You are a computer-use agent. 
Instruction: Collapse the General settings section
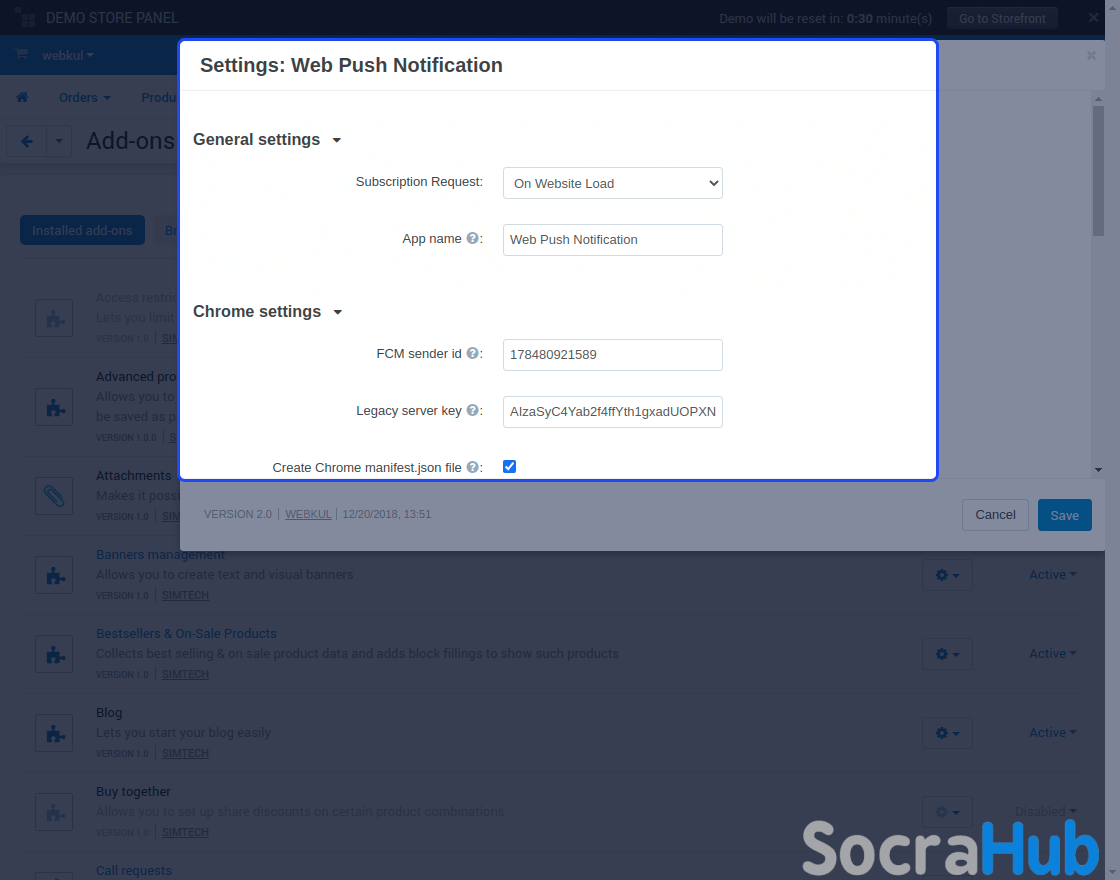click(267, 139)
